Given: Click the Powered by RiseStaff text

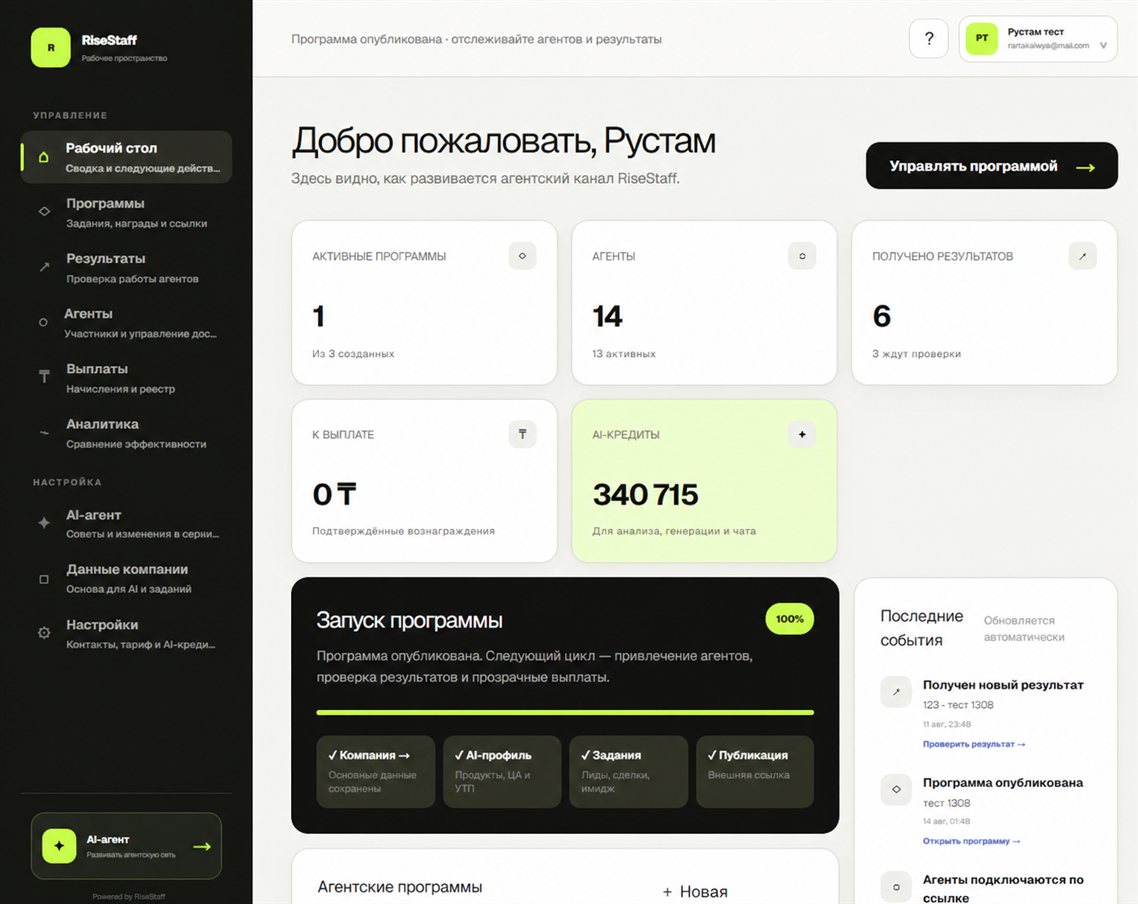Looking at the screenshot, I should click(x=128, y=897).
